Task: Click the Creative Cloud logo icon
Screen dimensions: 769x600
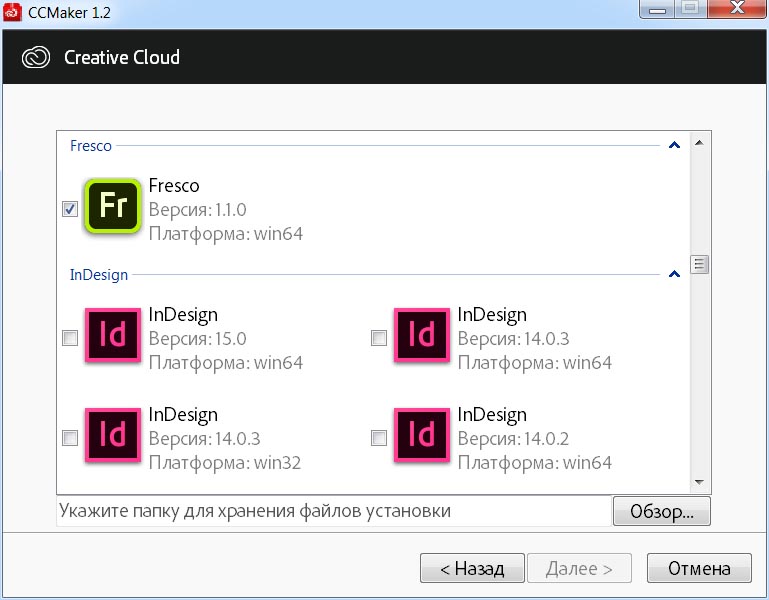Action: pos(36,57)
